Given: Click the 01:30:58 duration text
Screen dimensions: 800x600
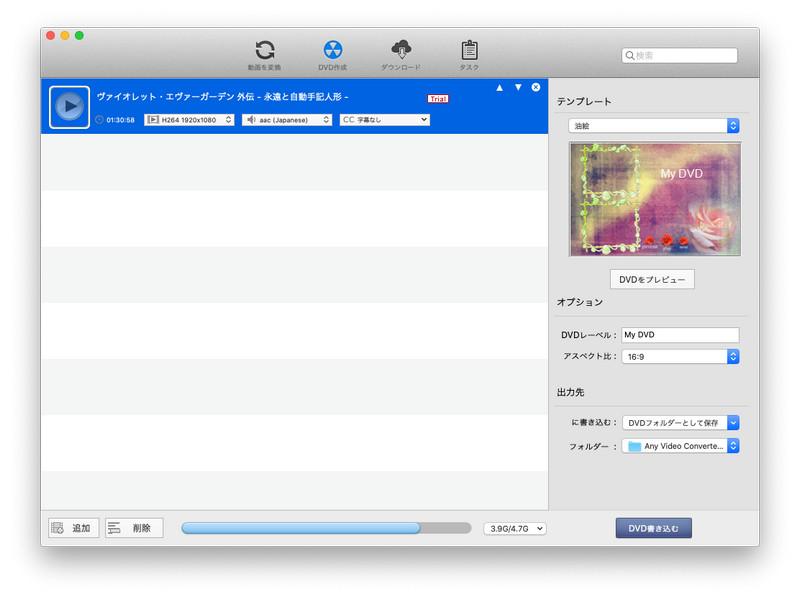Looking at the screenshot, I should pyautogui.click(x=120, y=120).
